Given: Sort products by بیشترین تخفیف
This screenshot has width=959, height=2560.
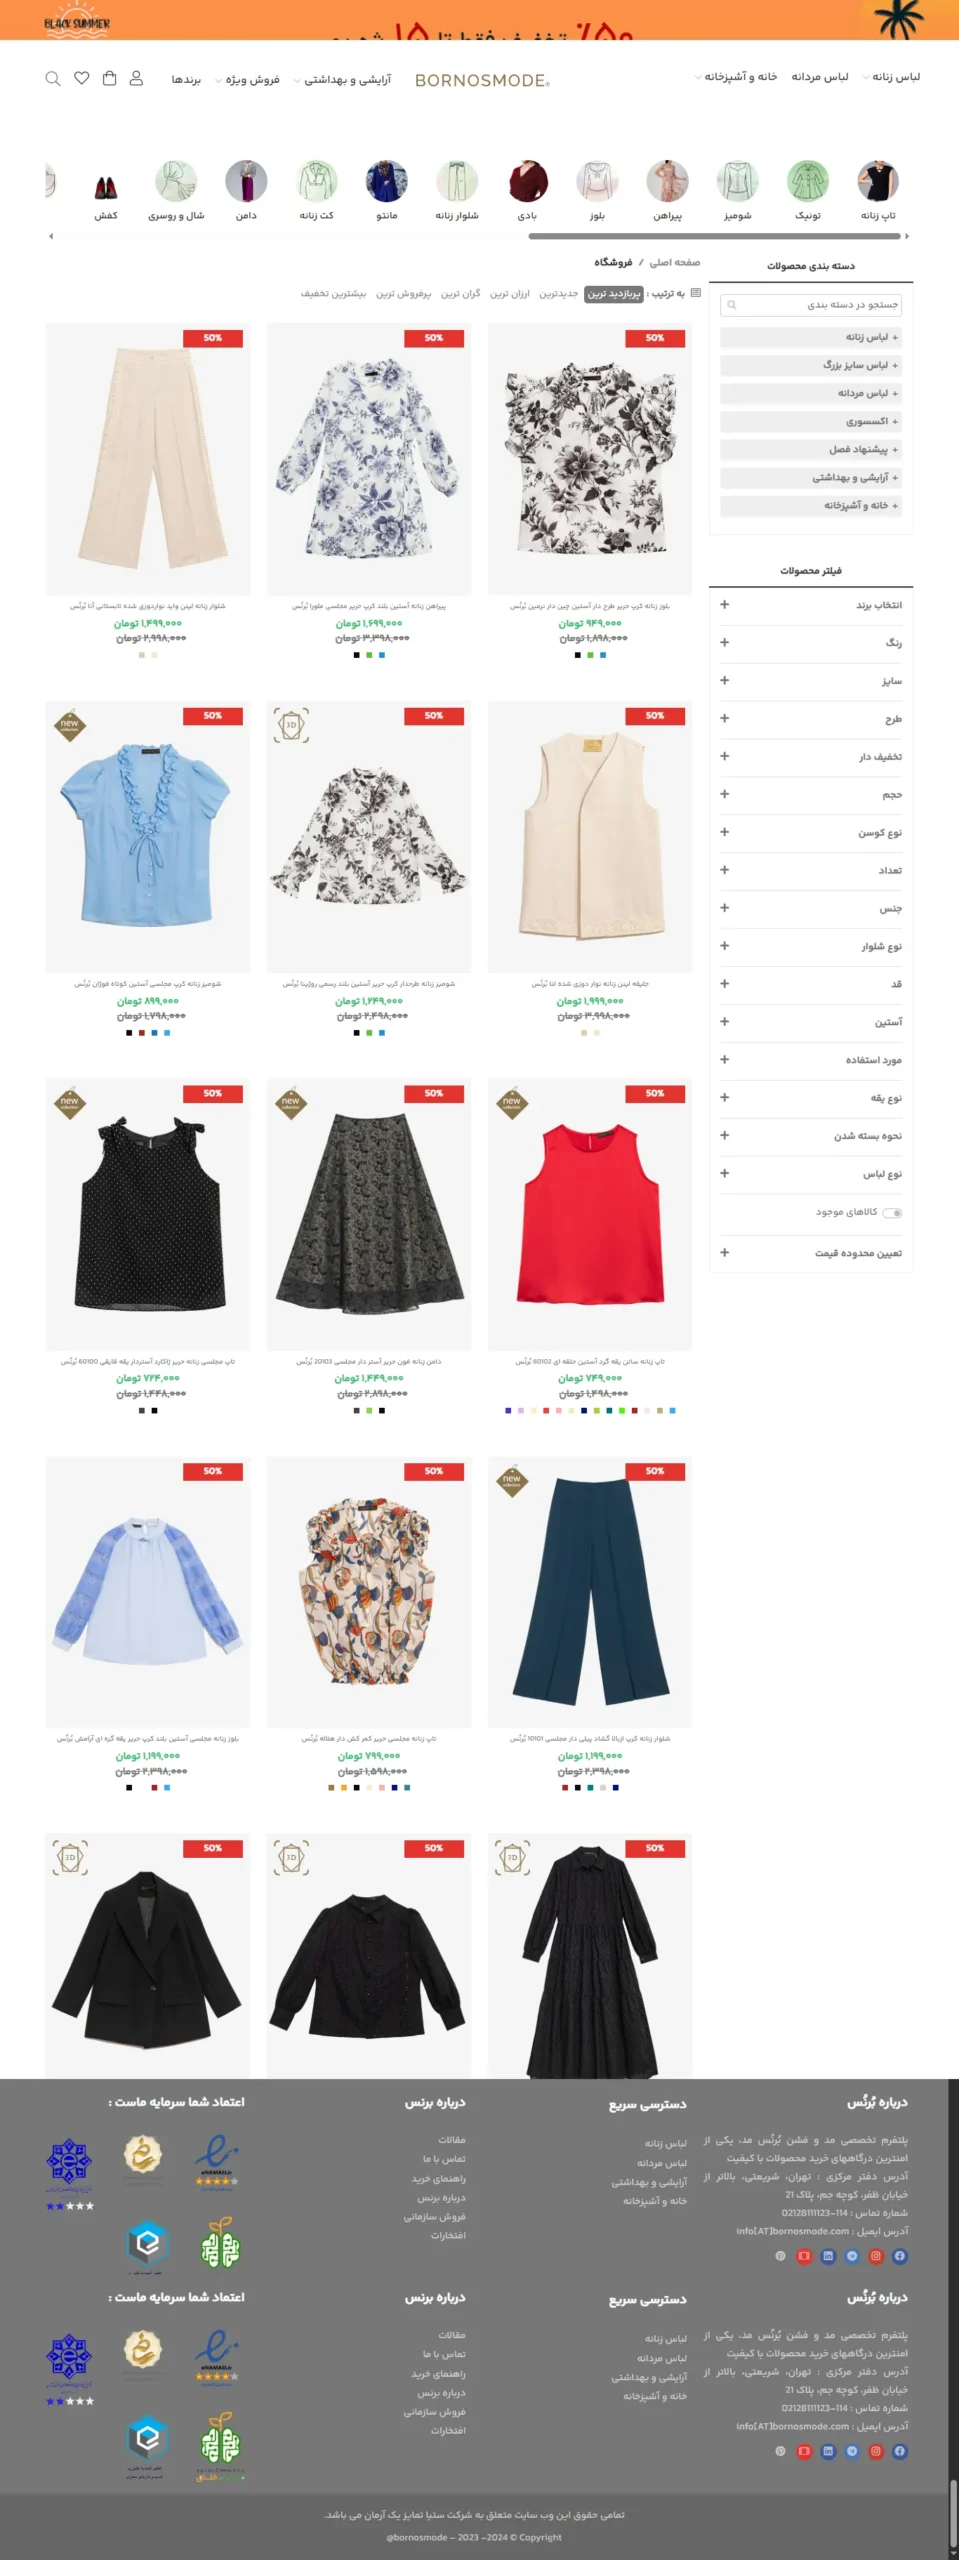Looking at the screenshot, I should [x=333, y=294].
